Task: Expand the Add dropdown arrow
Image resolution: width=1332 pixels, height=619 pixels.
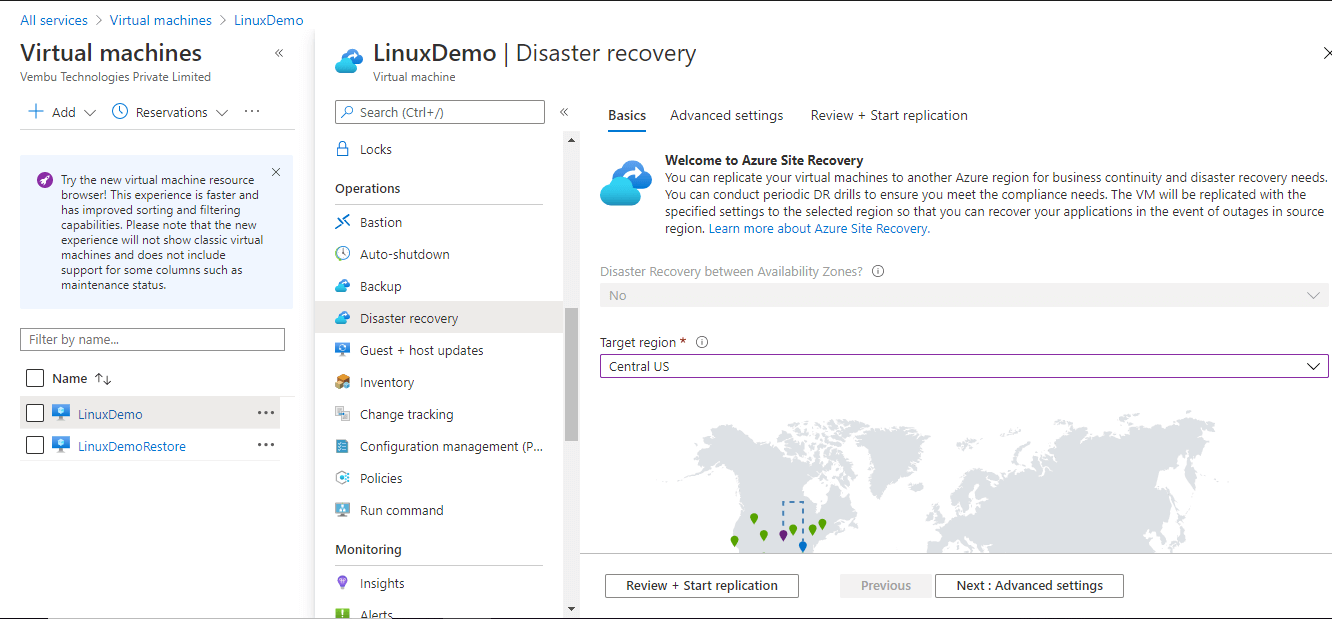Action: pyautogui.click(x=90, y=113)
